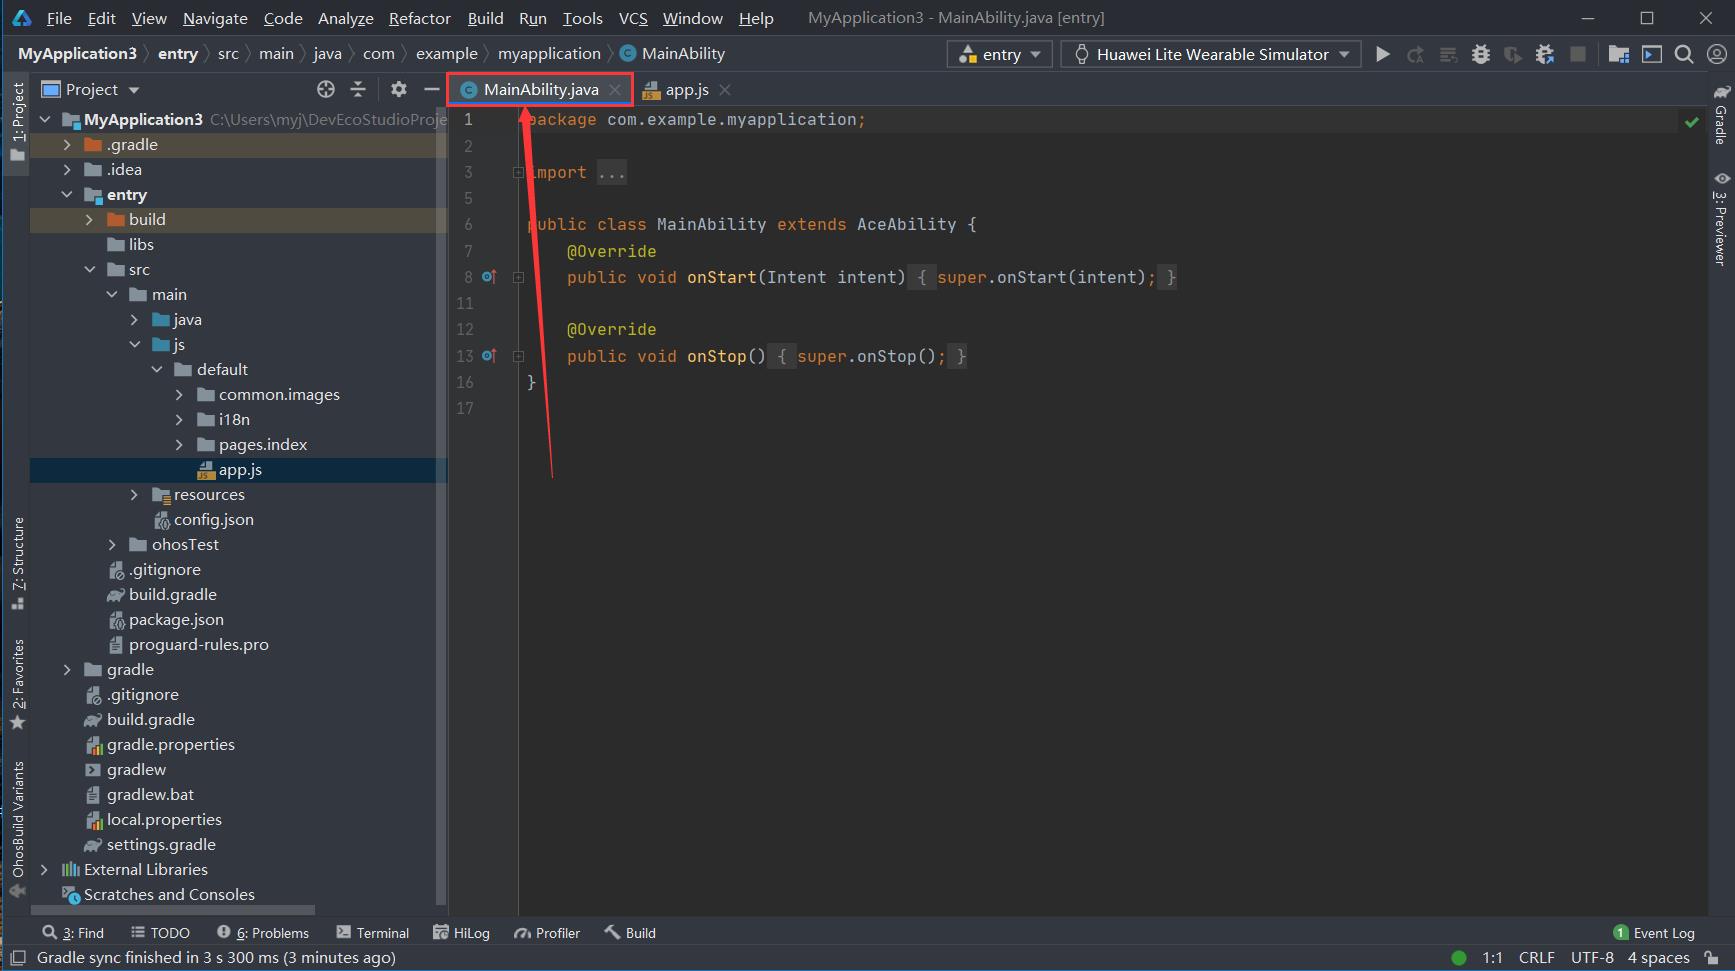This screenshot has height=971, width=1735.
Task: Open the Profiler tool window
Action: point(547,933)
